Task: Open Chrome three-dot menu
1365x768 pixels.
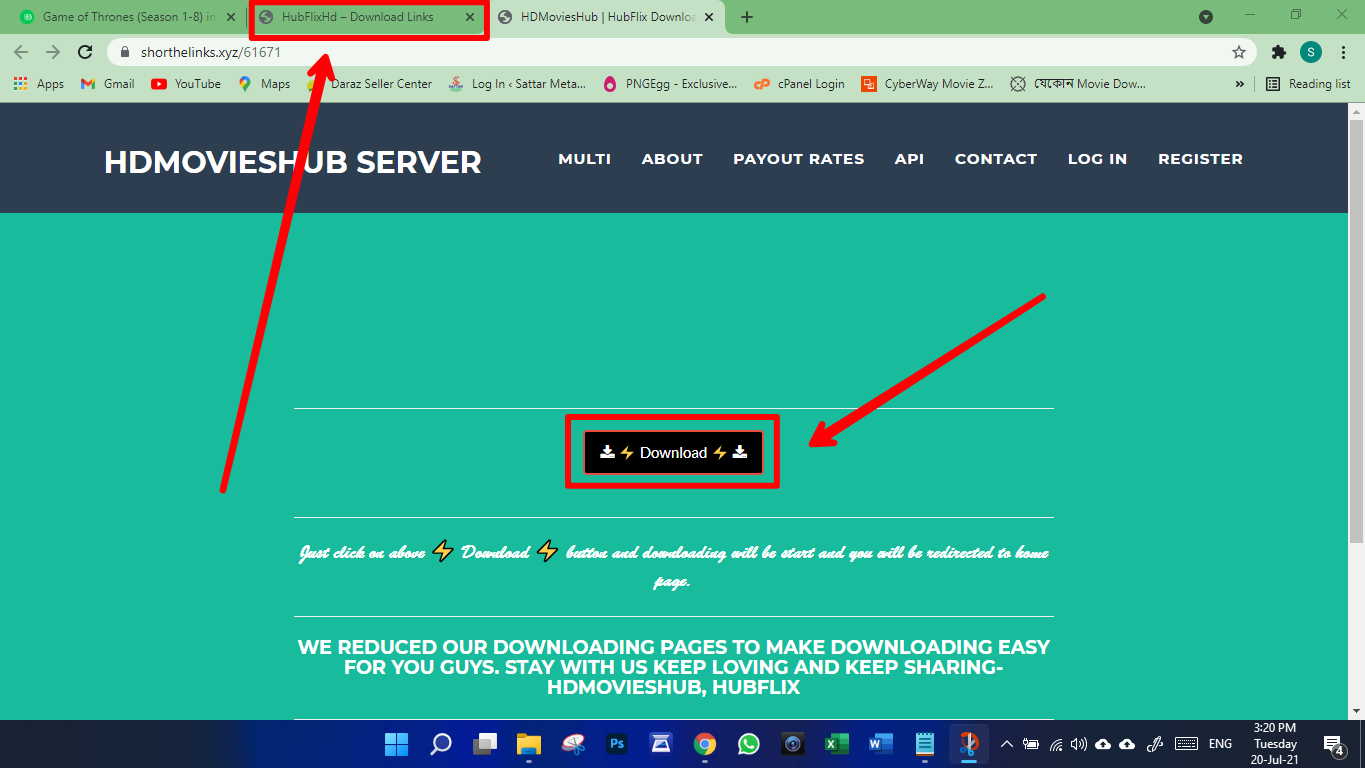Action: (1342, 52)
